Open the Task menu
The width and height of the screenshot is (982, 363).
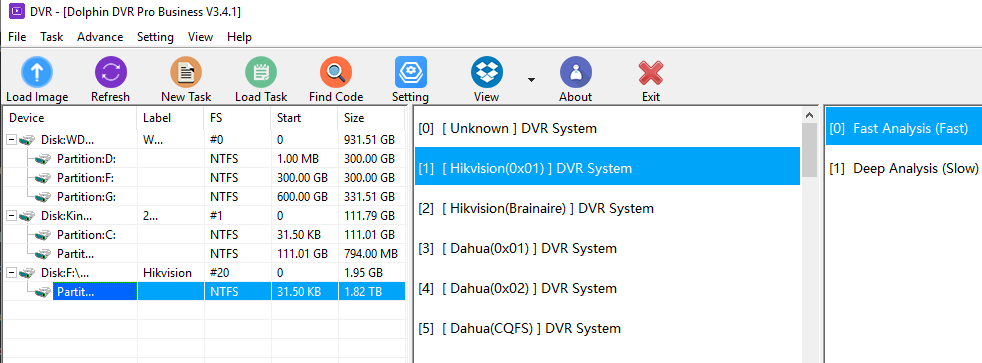pos(51,37)
